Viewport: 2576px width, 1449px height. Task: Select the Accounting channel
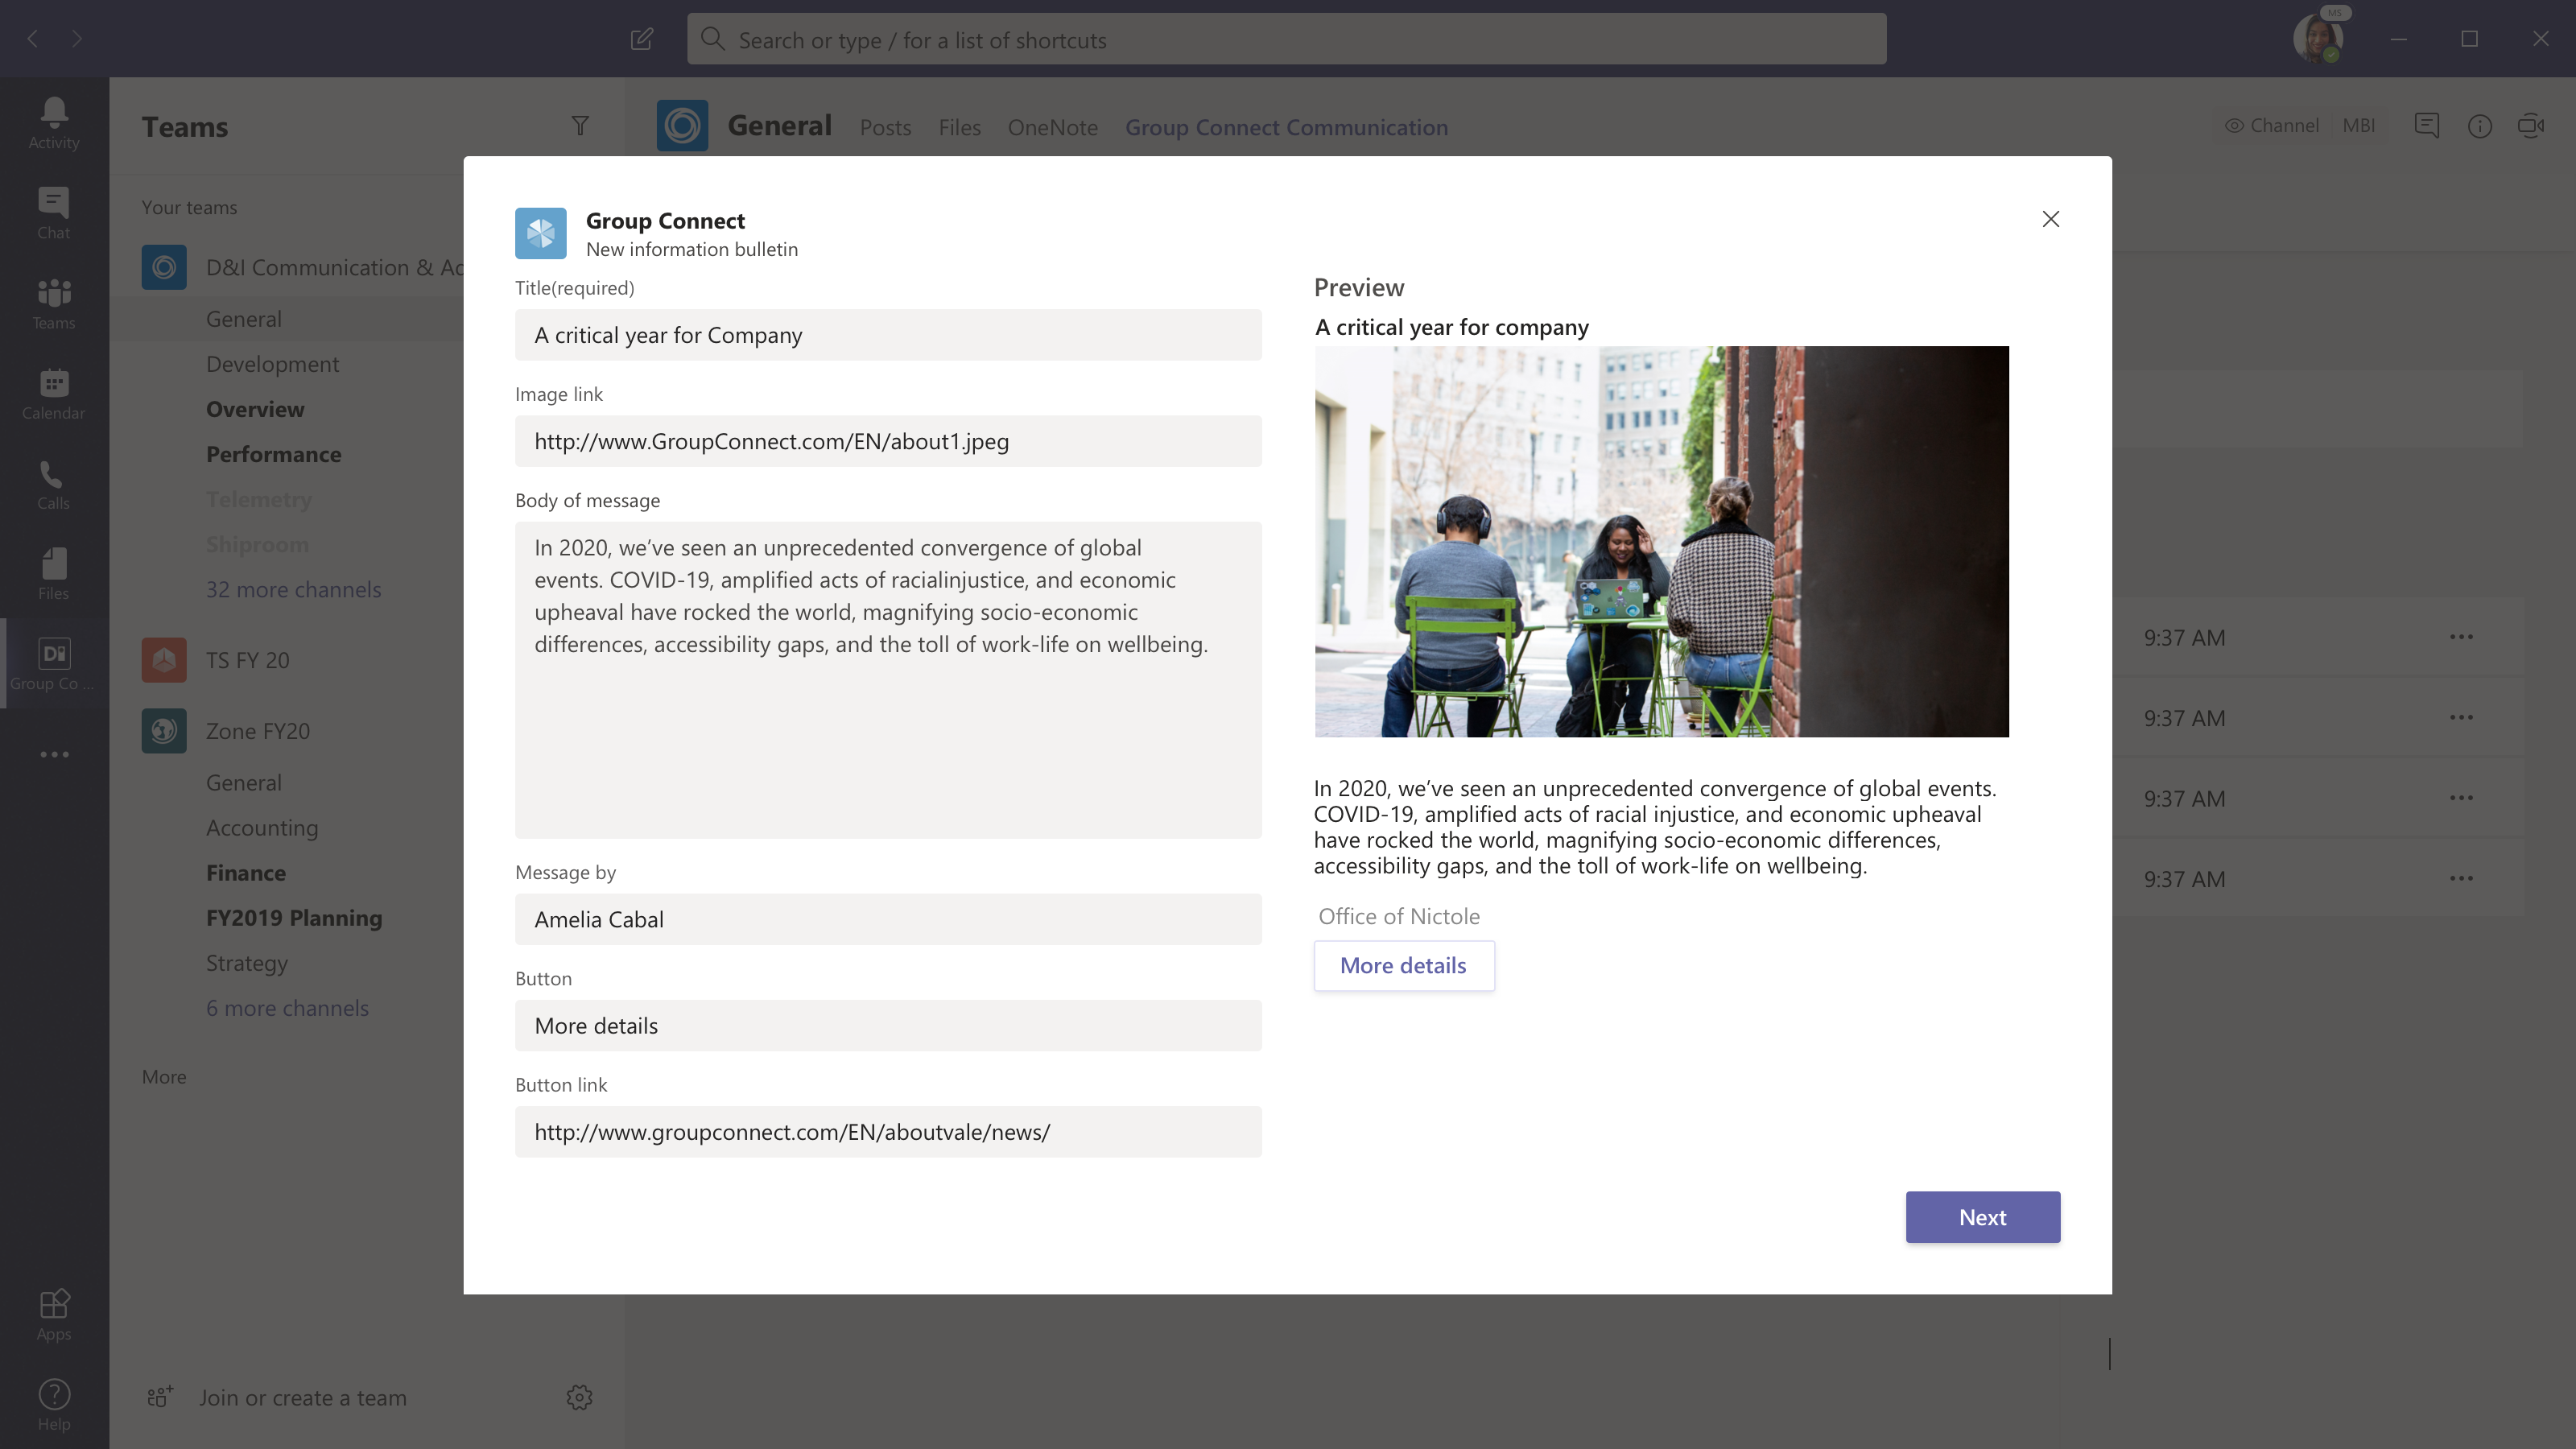(x=262, y=828)
